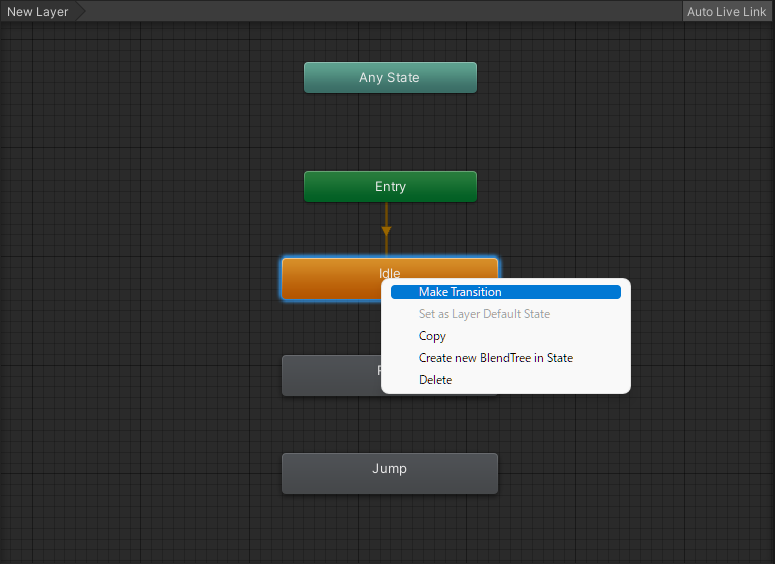Select the Jump state node
Viewport: 775px width, 564px height.
pos(389,474)
